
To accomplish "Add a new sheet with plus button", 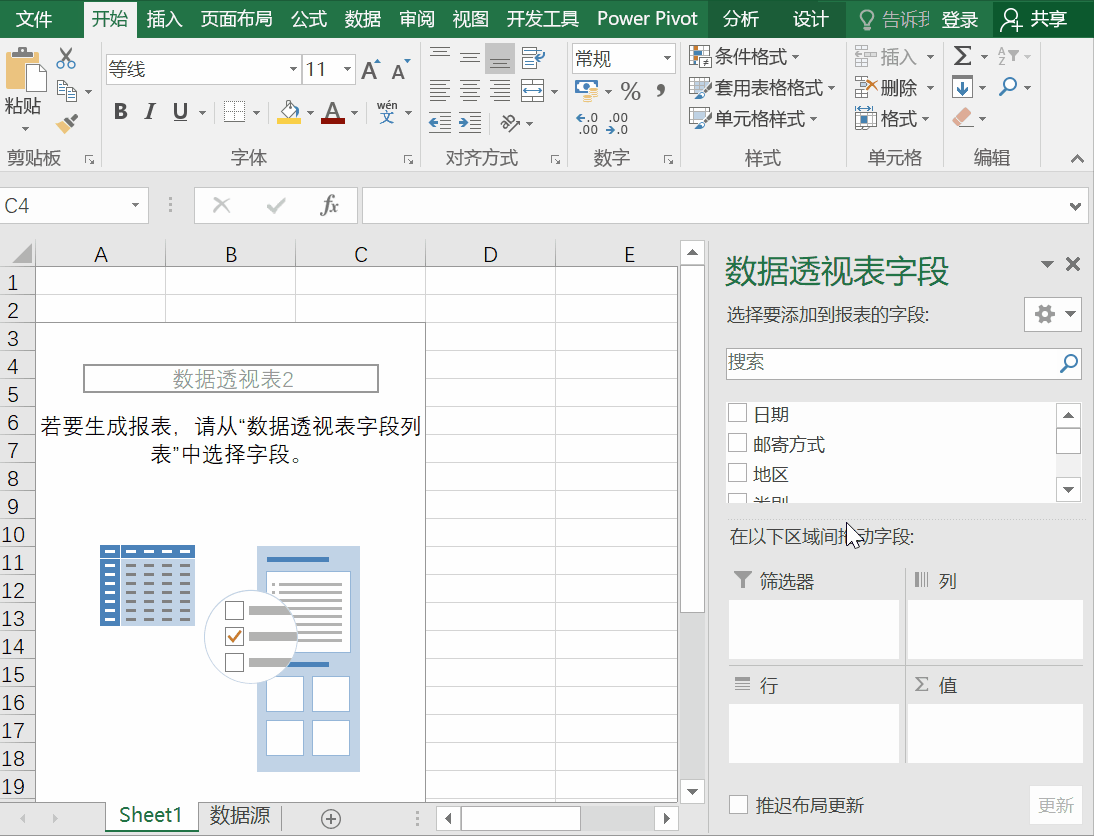I will [331, 819].
